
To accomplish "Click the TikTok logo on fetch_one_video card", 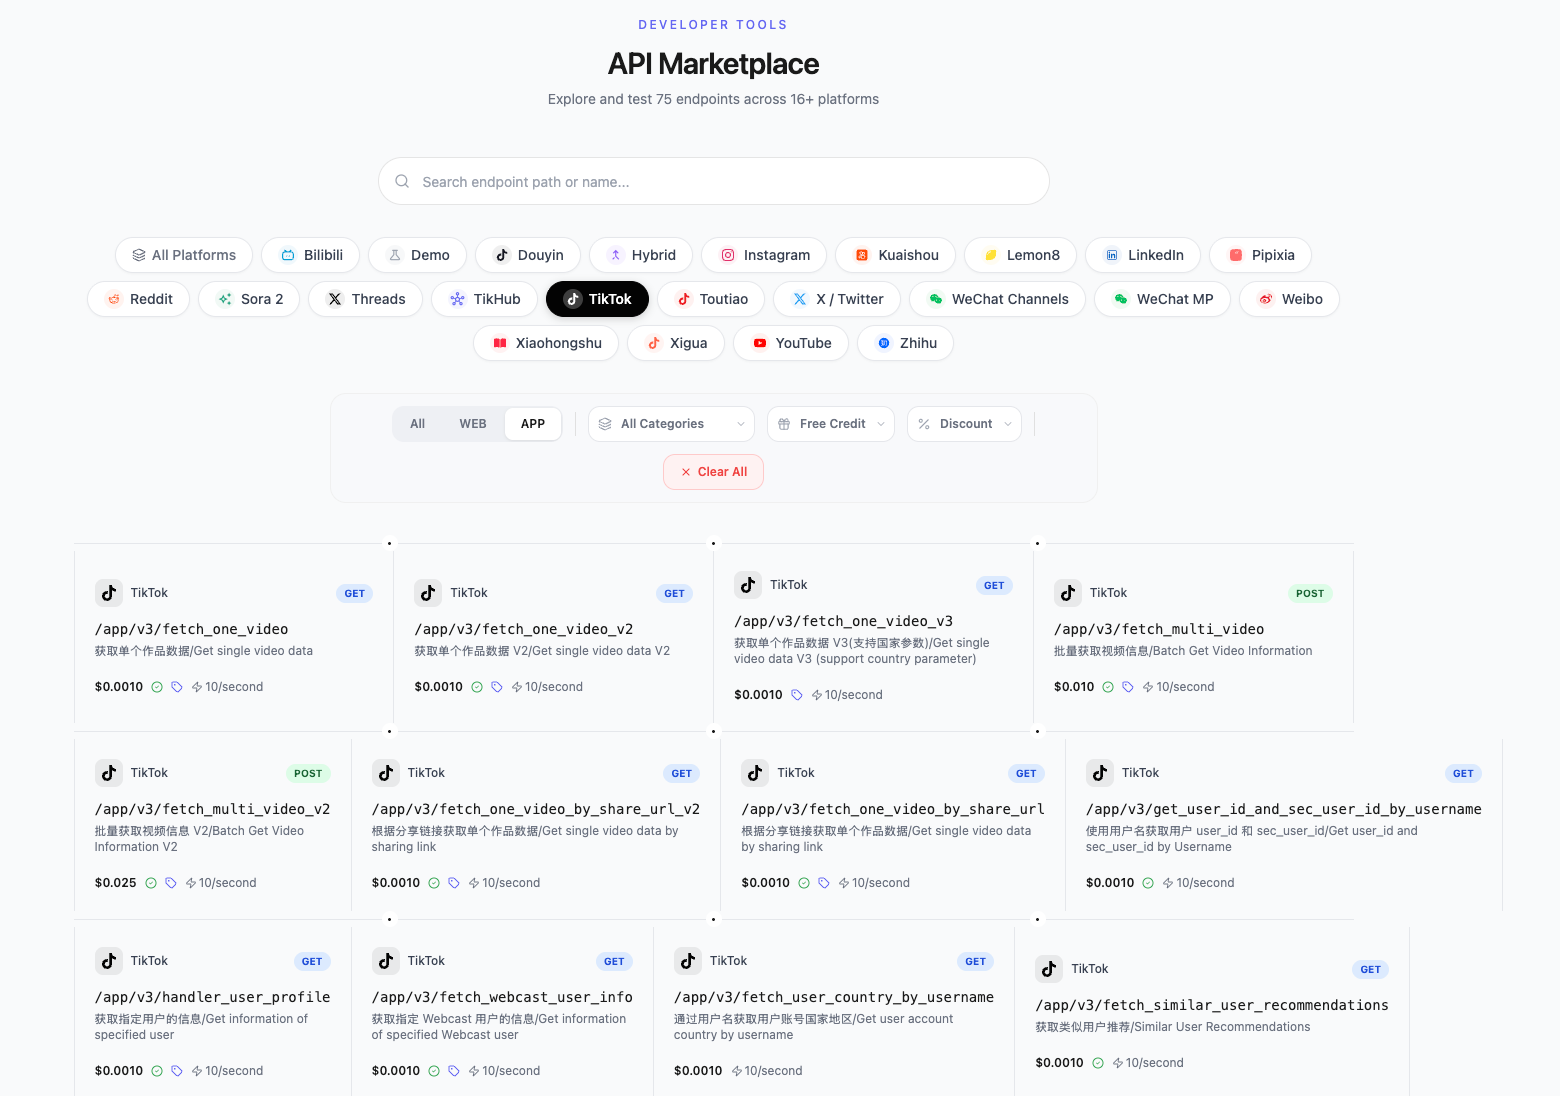I will tap(109, 592).
